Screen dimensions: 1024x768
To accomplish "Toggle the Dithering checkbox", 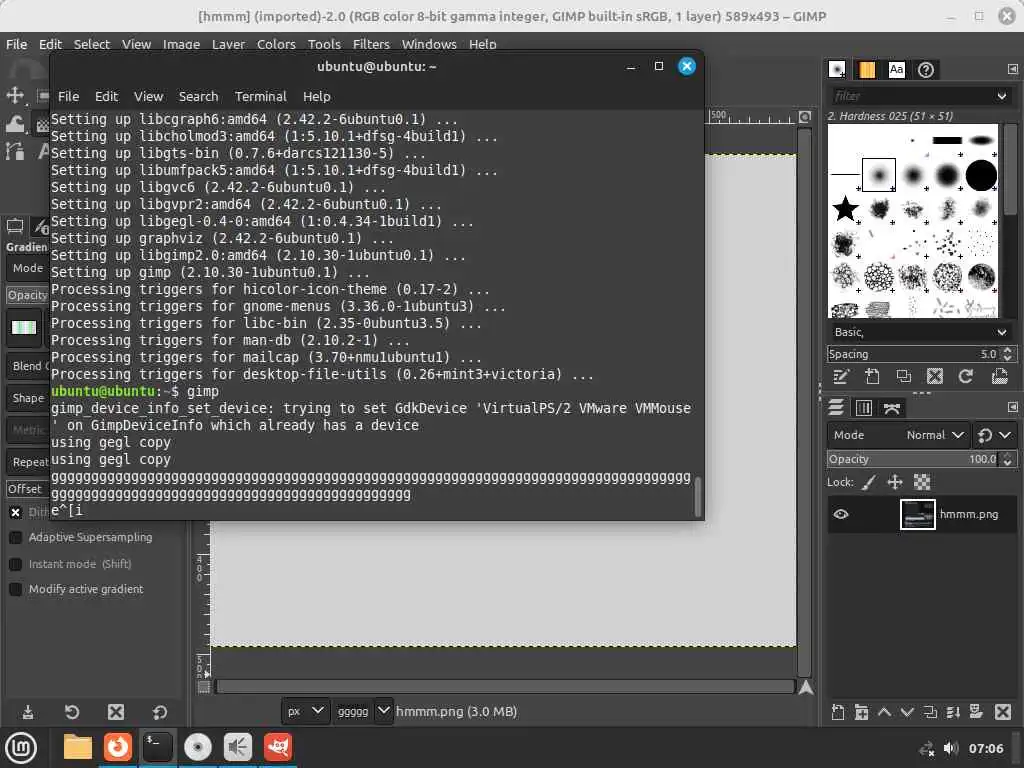I will (16, 512).
